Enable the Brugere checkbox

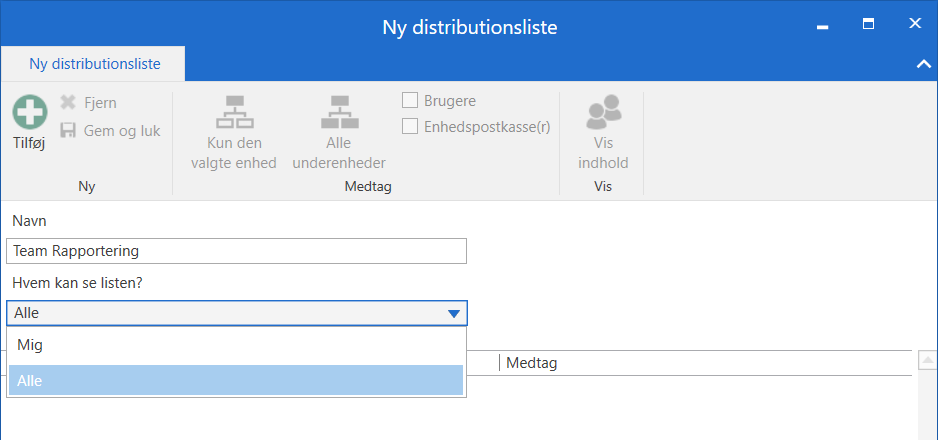410,100
